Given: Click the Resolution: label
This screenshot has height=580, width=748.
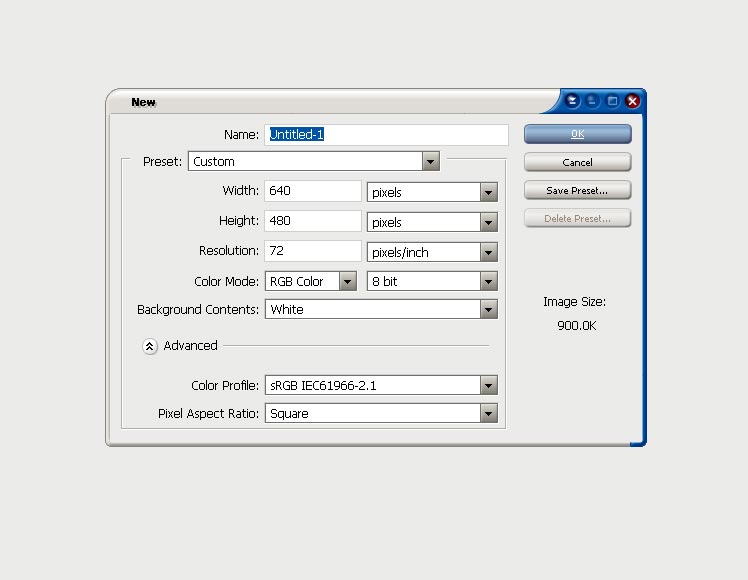Looking at the screenshot, I should click(229, 251).
